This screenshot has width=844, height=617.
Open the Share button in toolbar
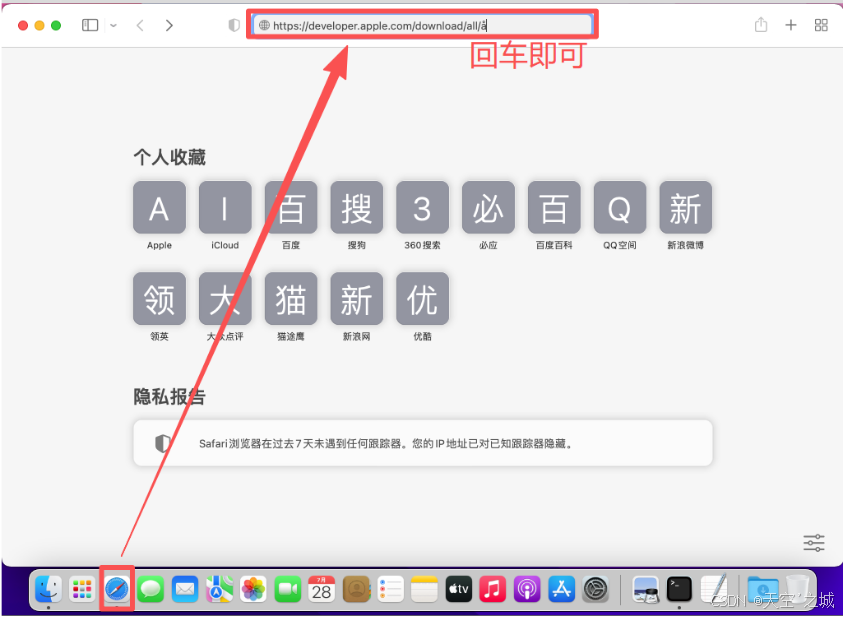(x=761, y=25)
